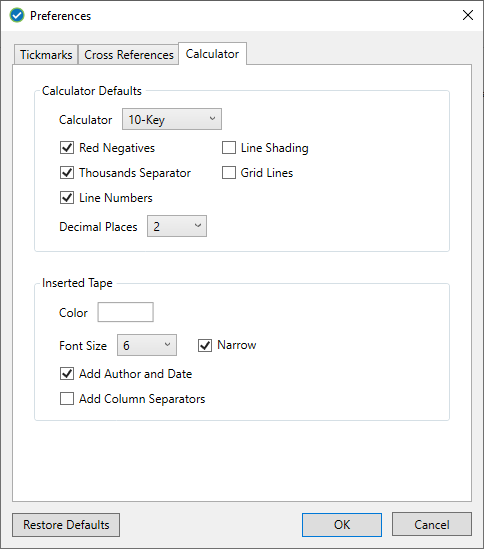484x549 pixels.
Task: Expand the Decimal Places dropdown
Action: click(177, 226)
